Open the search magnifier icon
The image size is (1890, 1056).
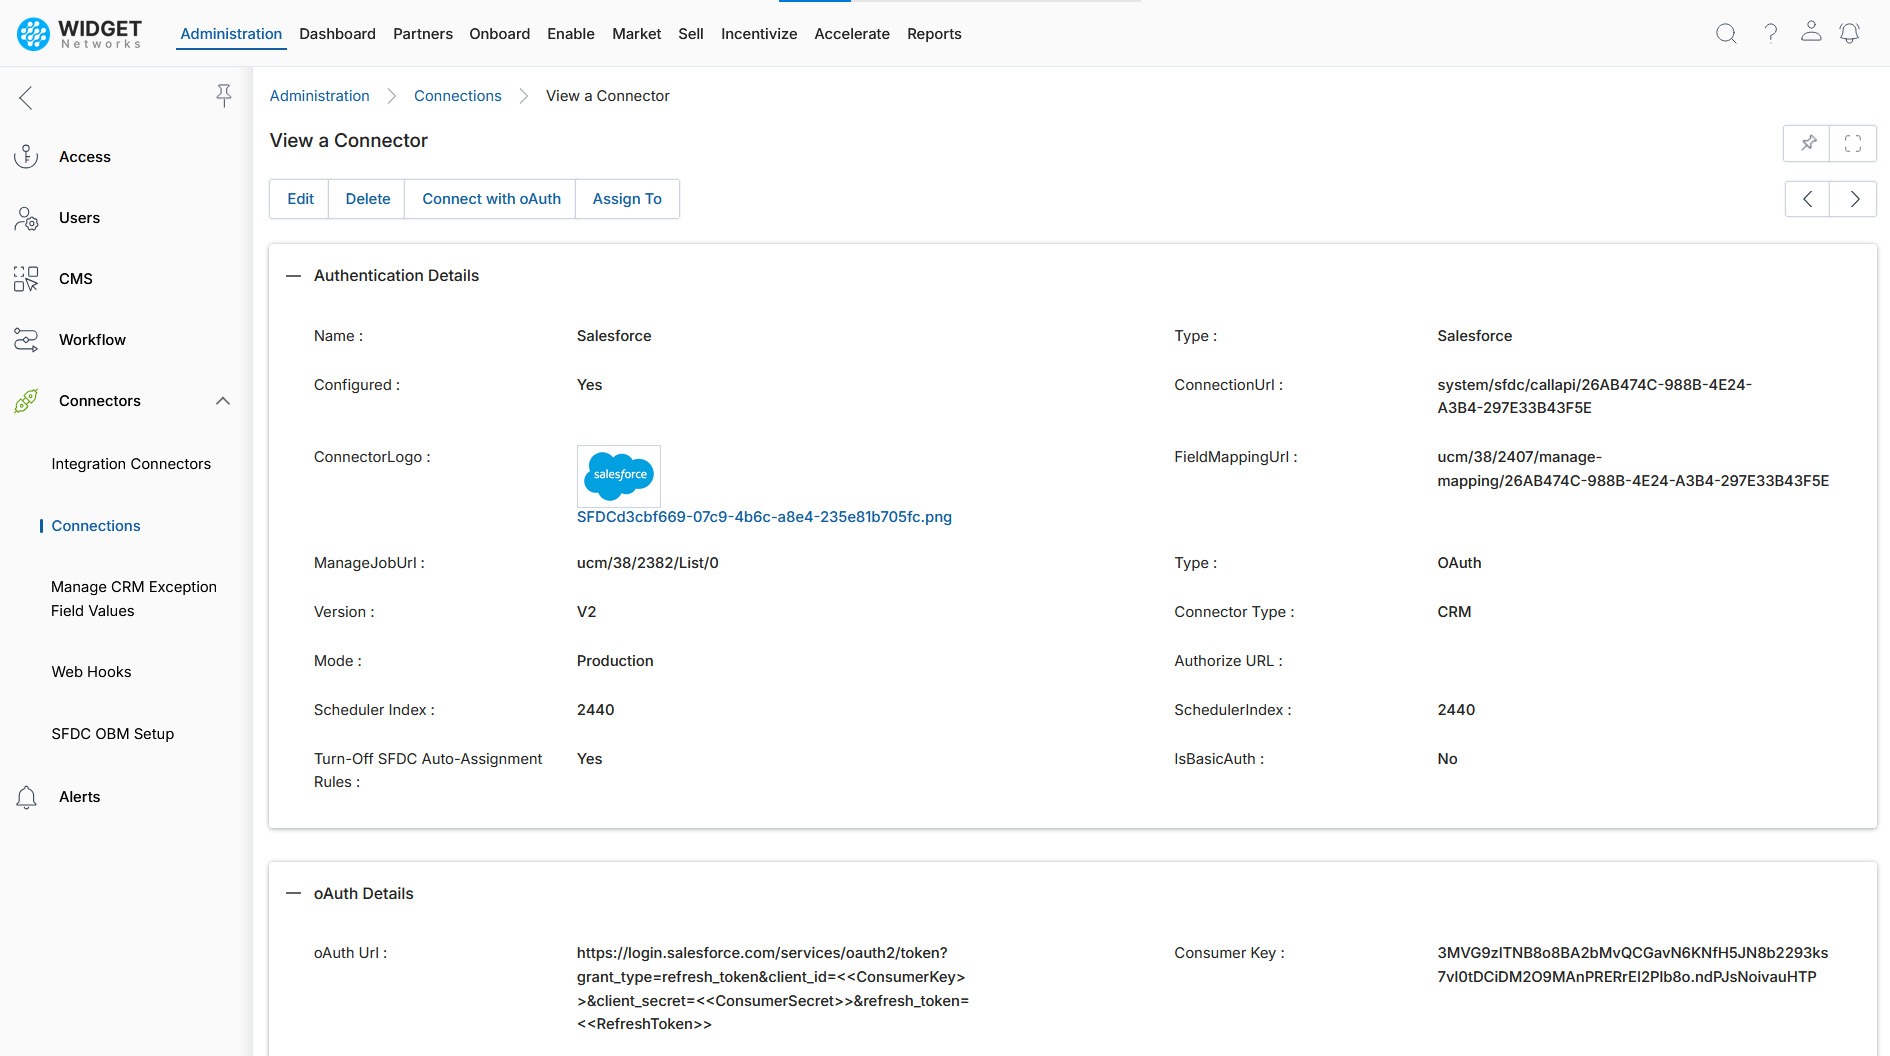(1726, 34)
